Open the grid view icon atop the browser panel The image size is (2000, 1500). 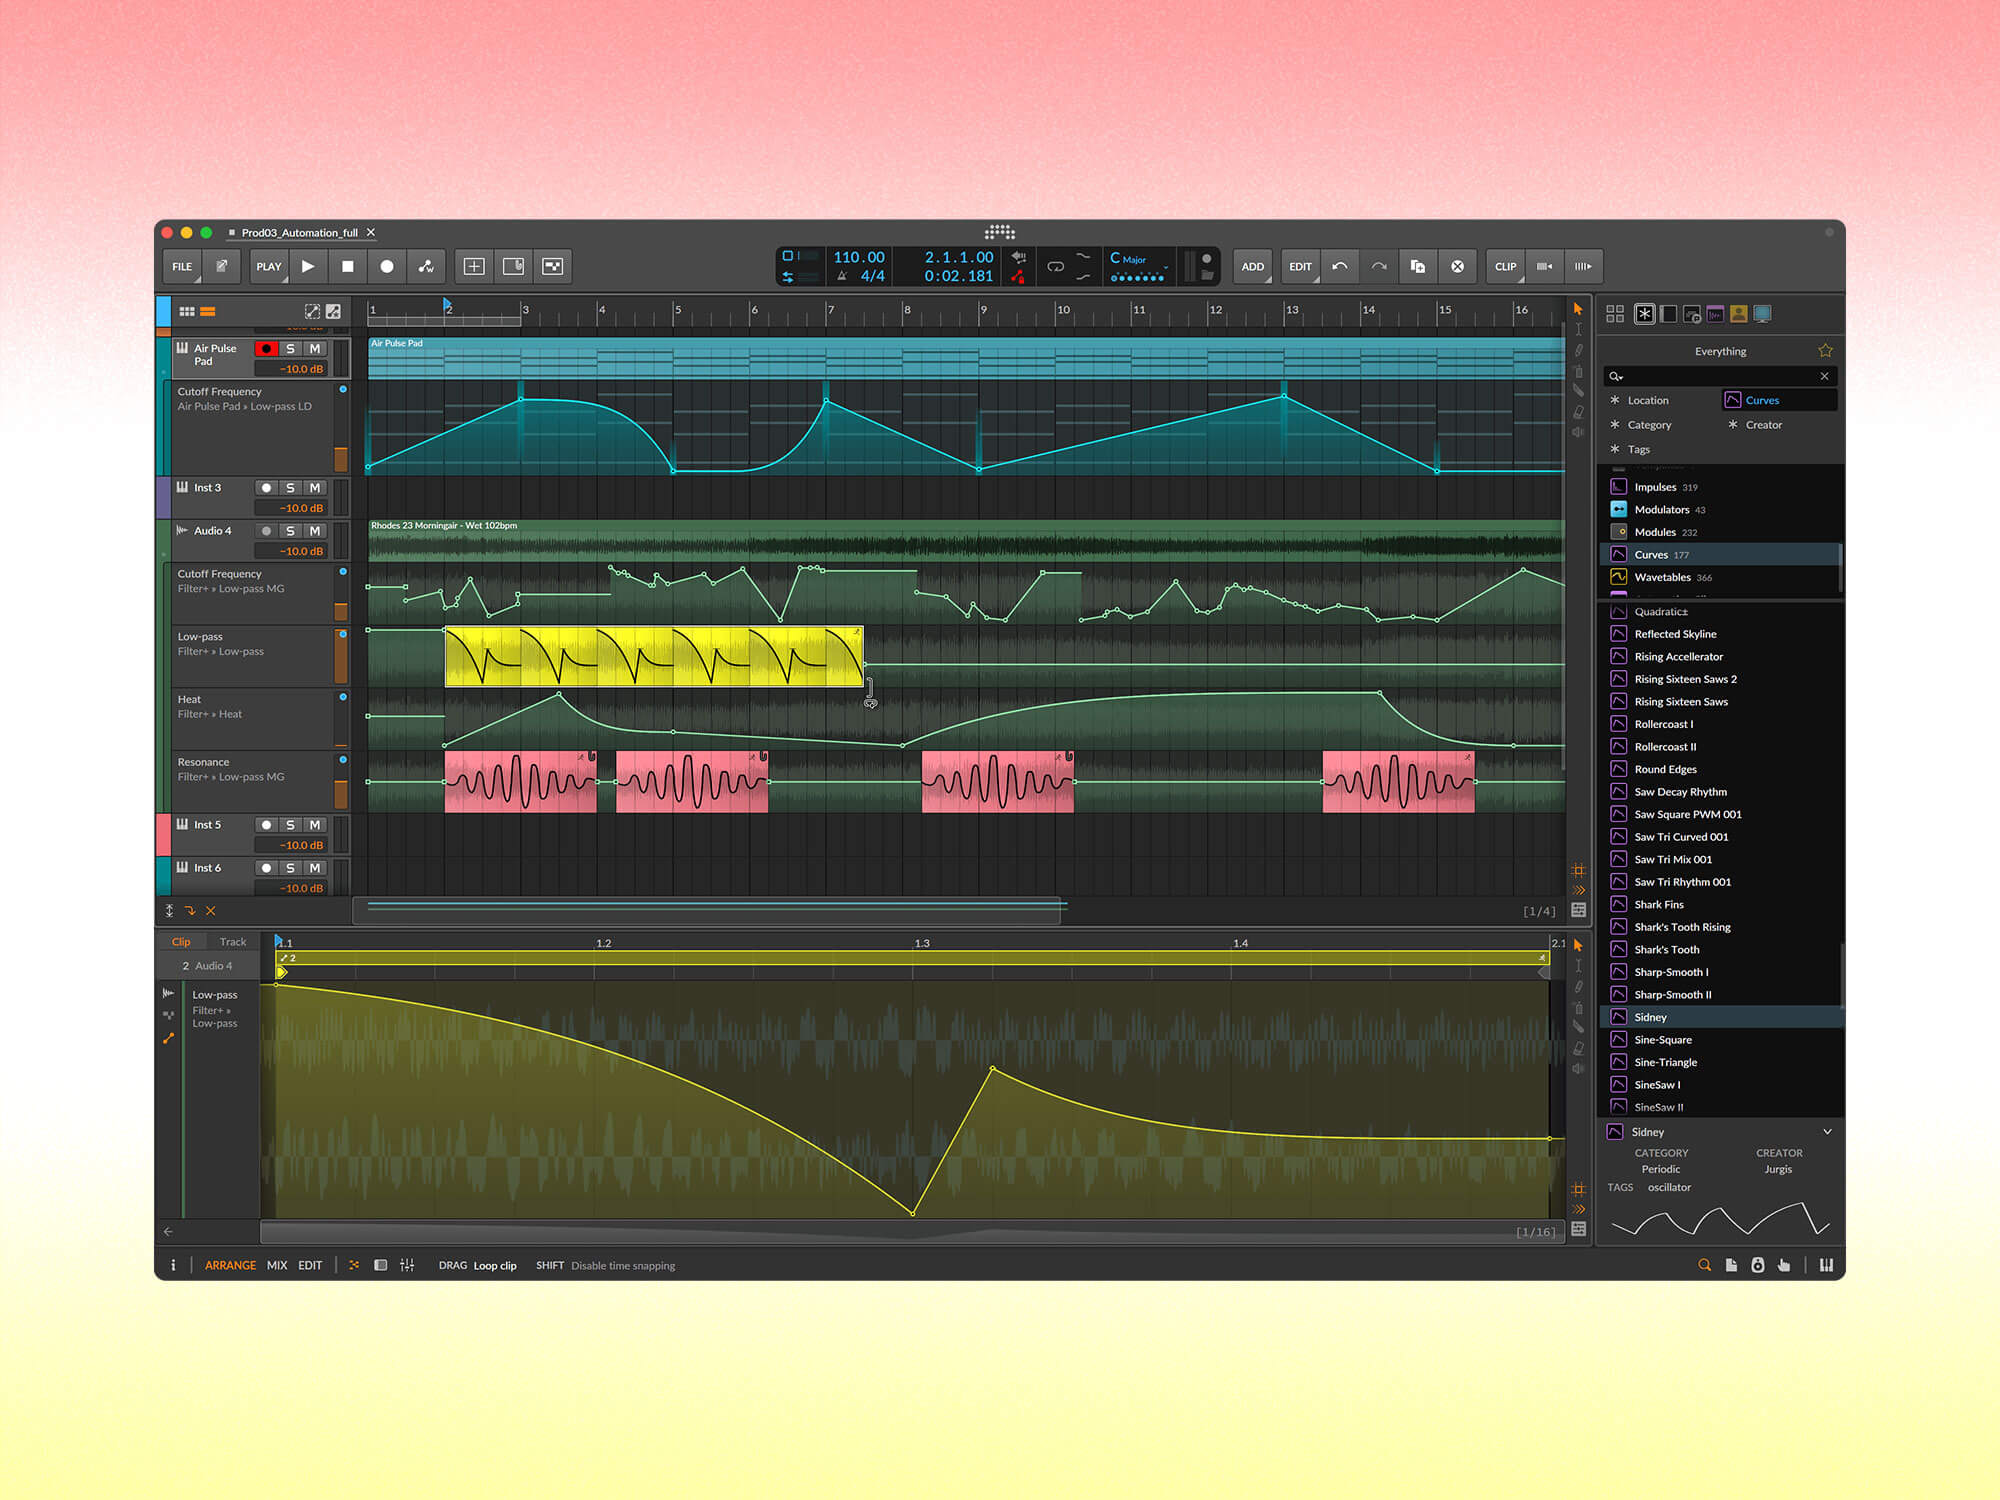[x=1615, y=312]
